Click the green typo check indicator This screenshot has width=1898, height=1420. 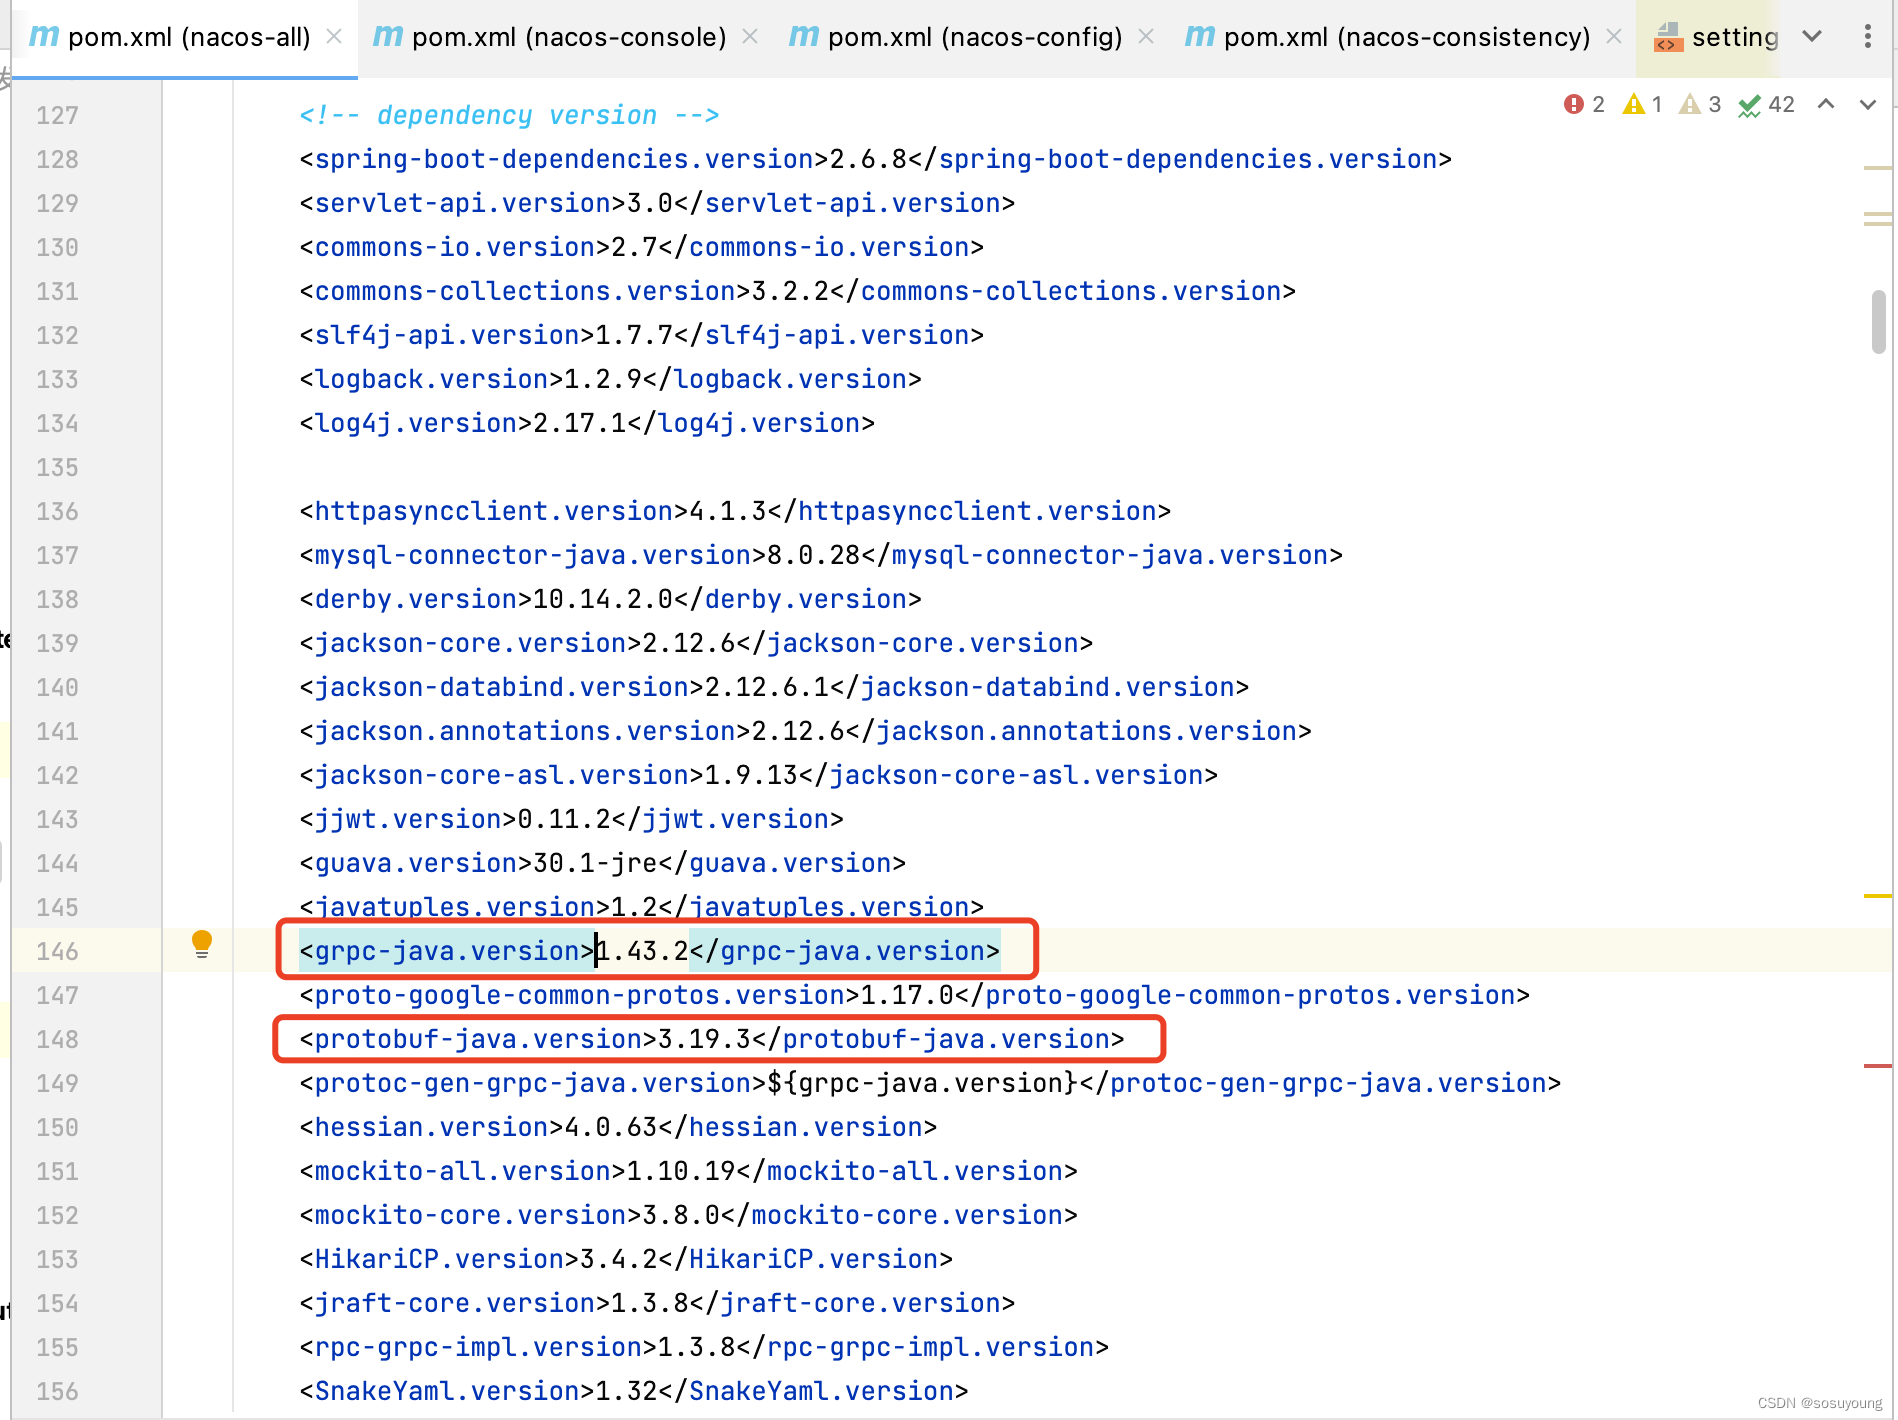click(x=1766, y=104)
